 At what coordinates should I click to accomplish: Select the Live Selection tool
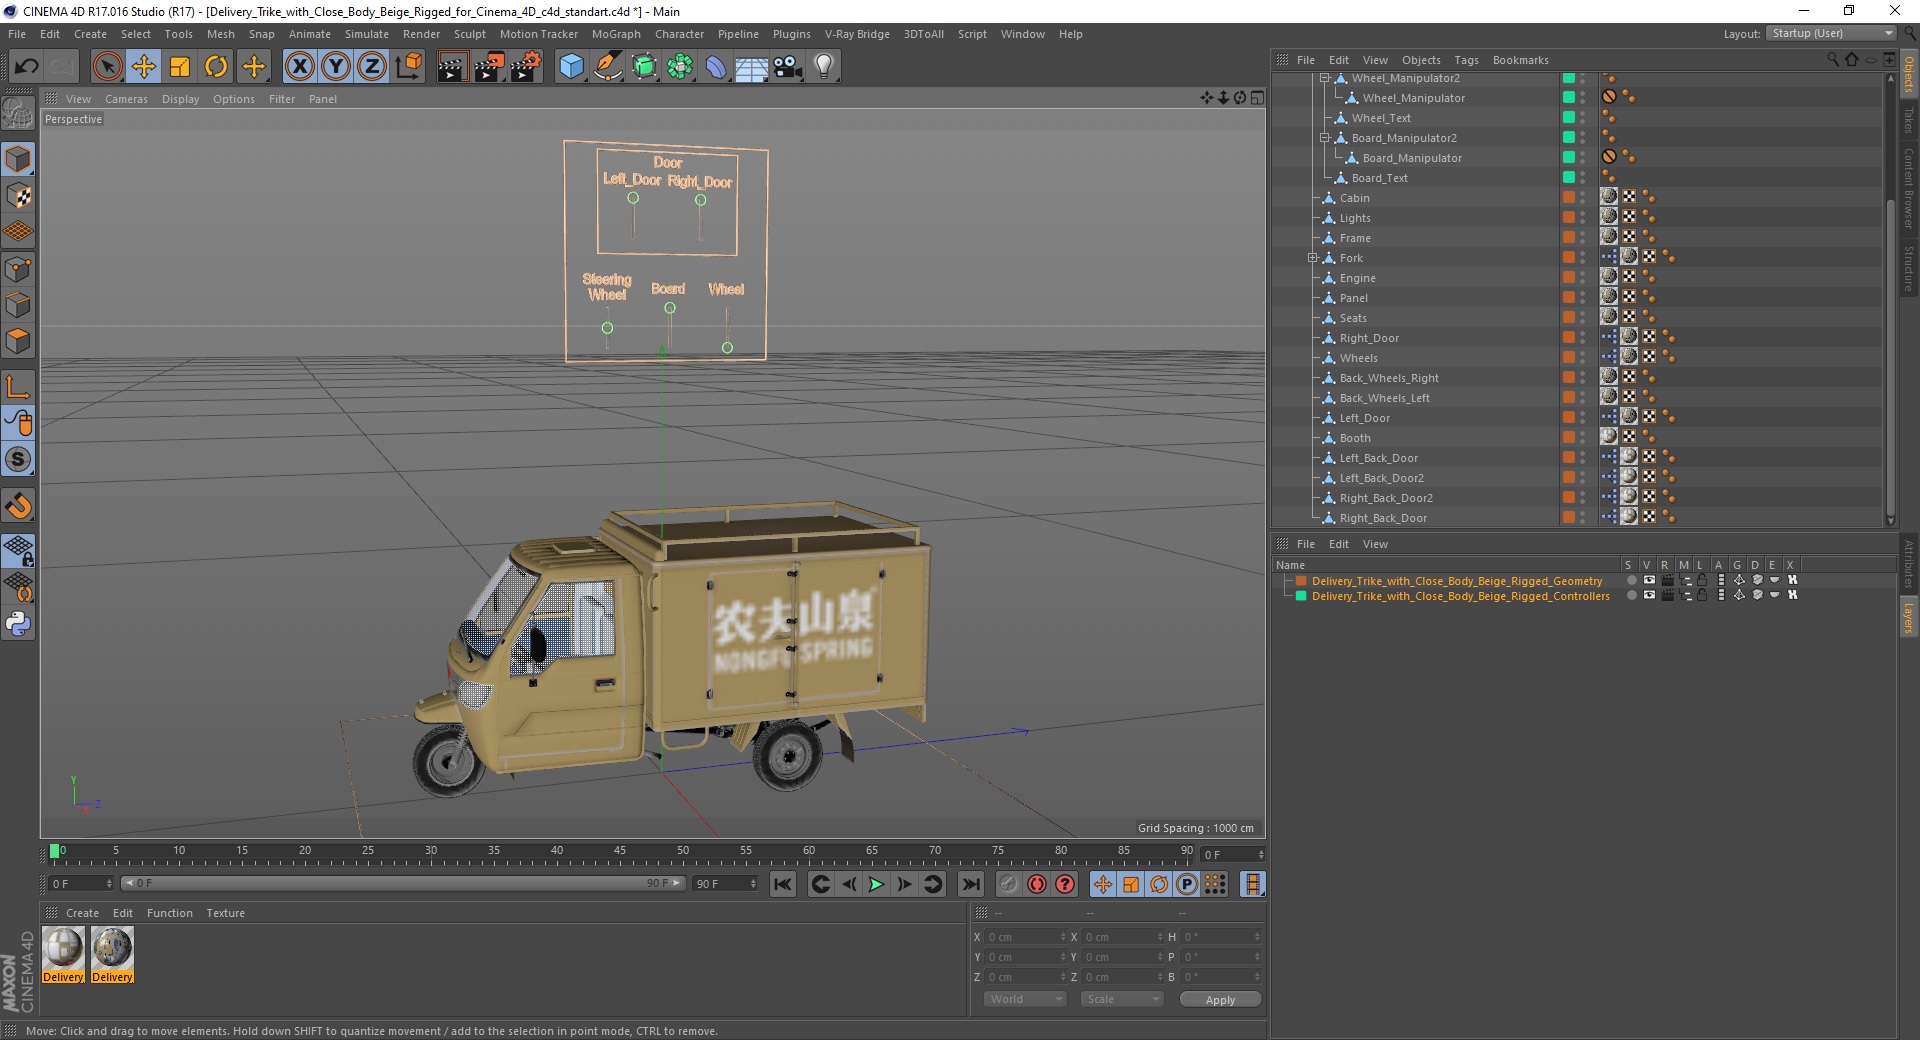coord(107,67)
